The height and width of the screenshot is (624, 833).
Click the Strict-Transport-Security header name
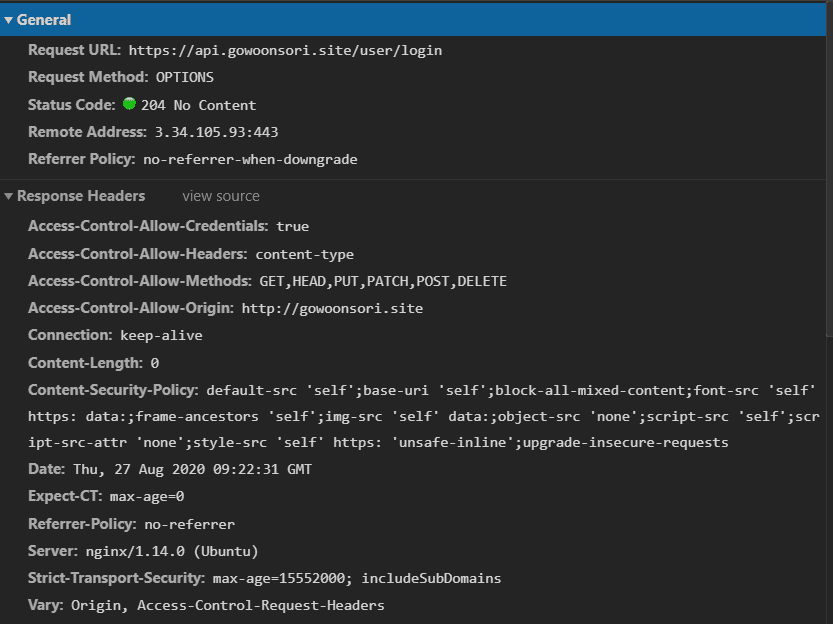pyautogui.click(x=116, y=578)
